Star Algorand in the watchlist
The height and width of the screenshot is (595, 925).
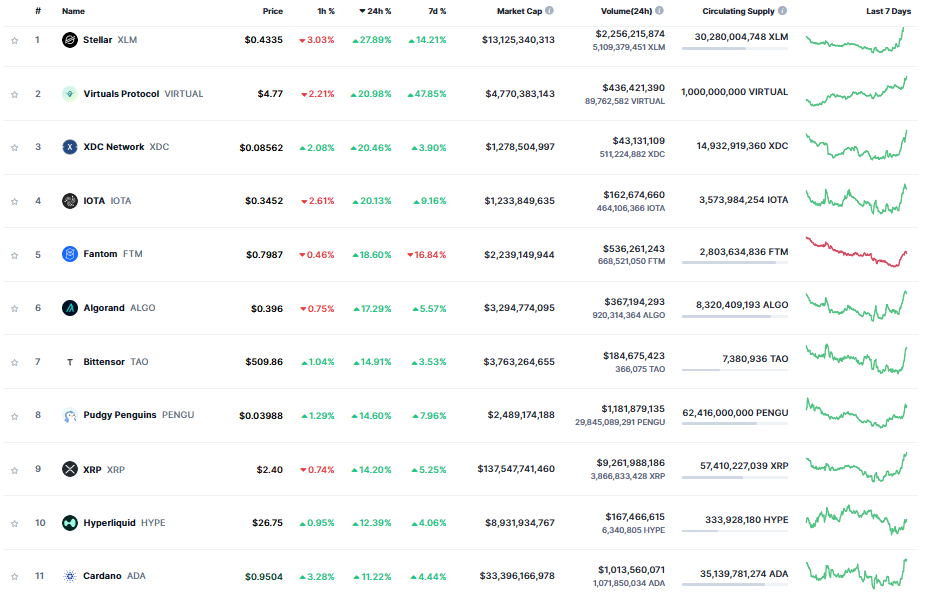[15, 308]
